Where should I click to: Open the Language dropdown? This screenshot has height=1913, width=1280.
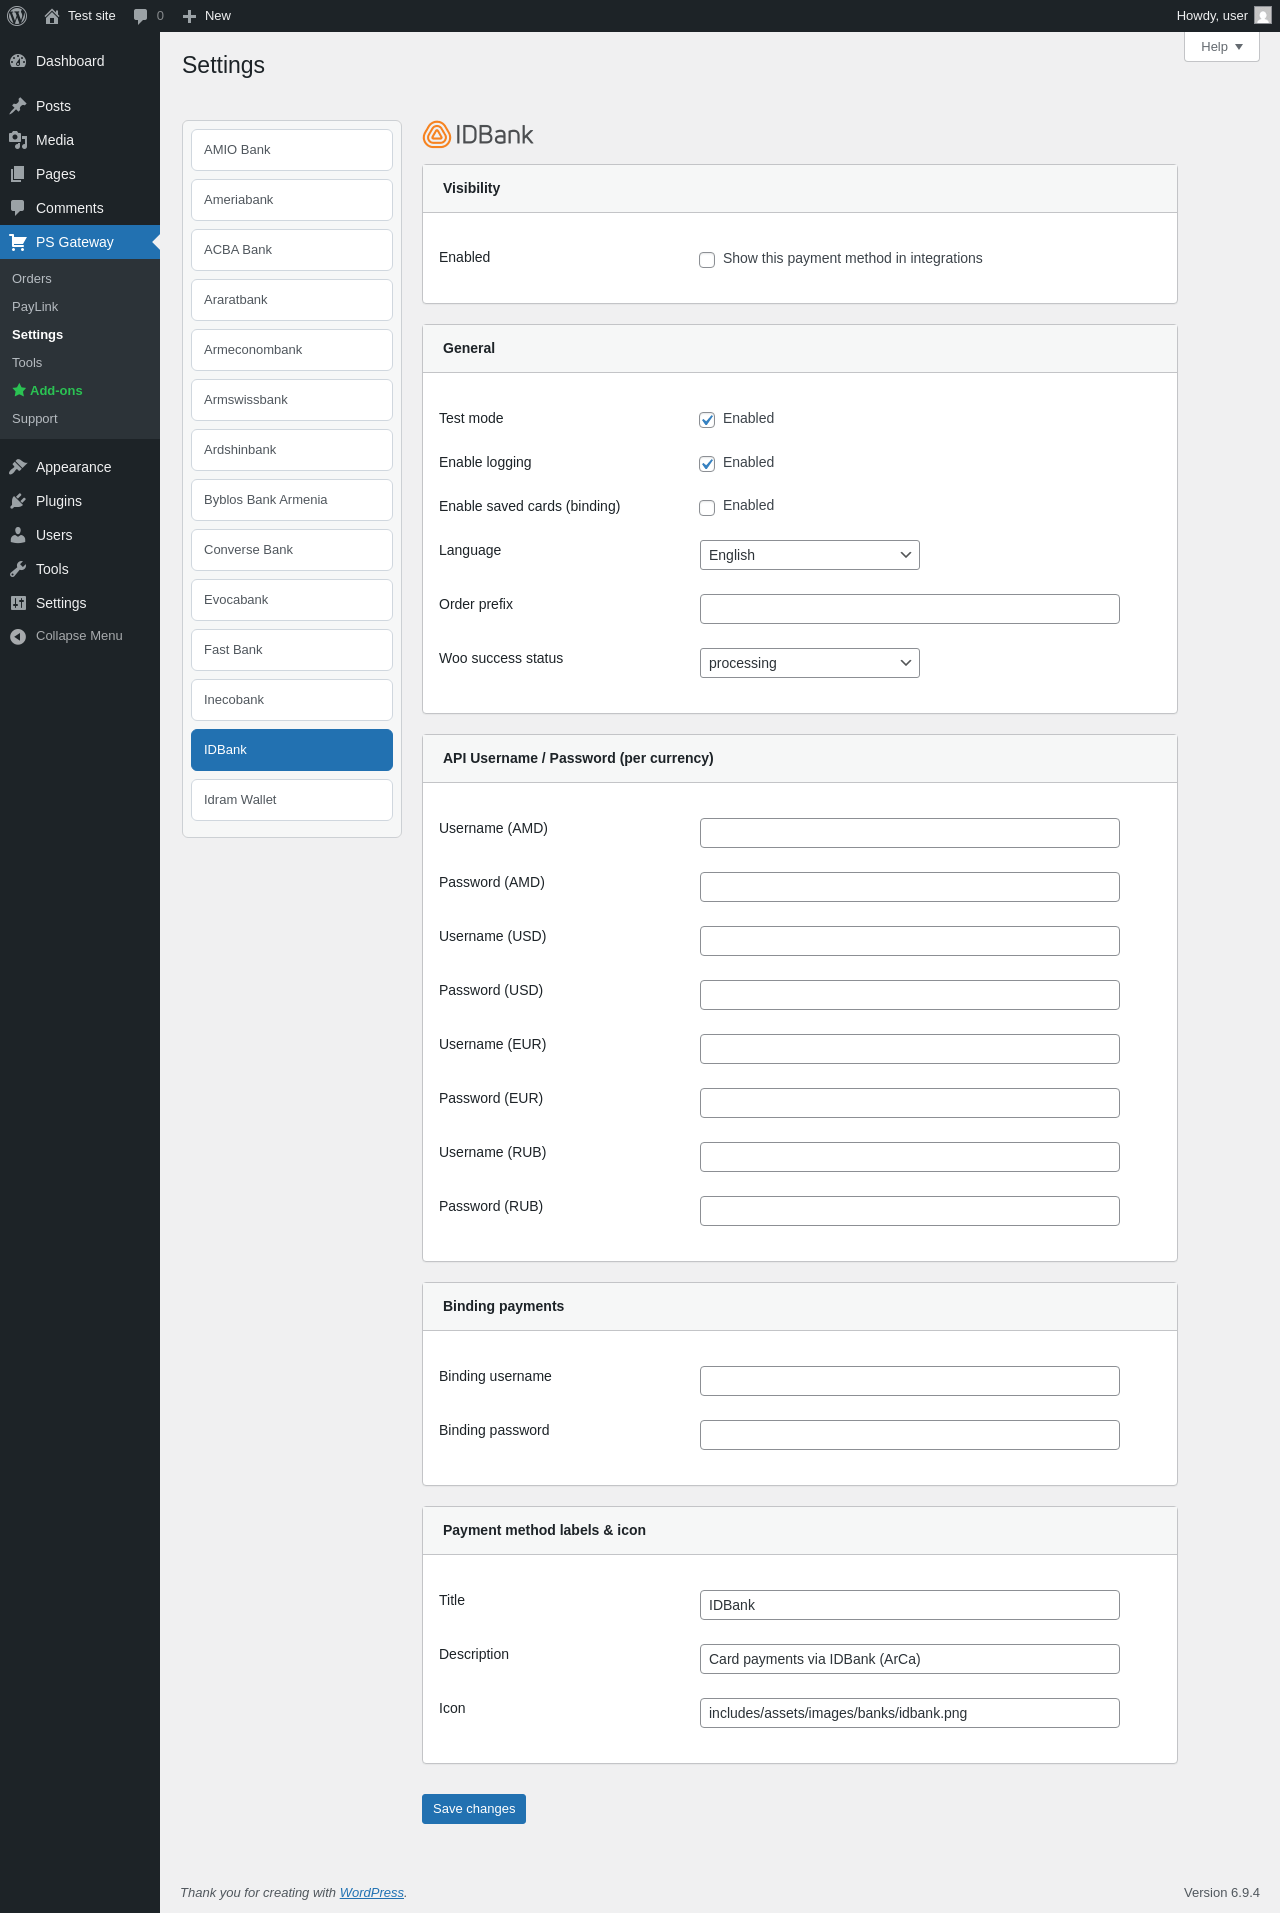point(809,555)
